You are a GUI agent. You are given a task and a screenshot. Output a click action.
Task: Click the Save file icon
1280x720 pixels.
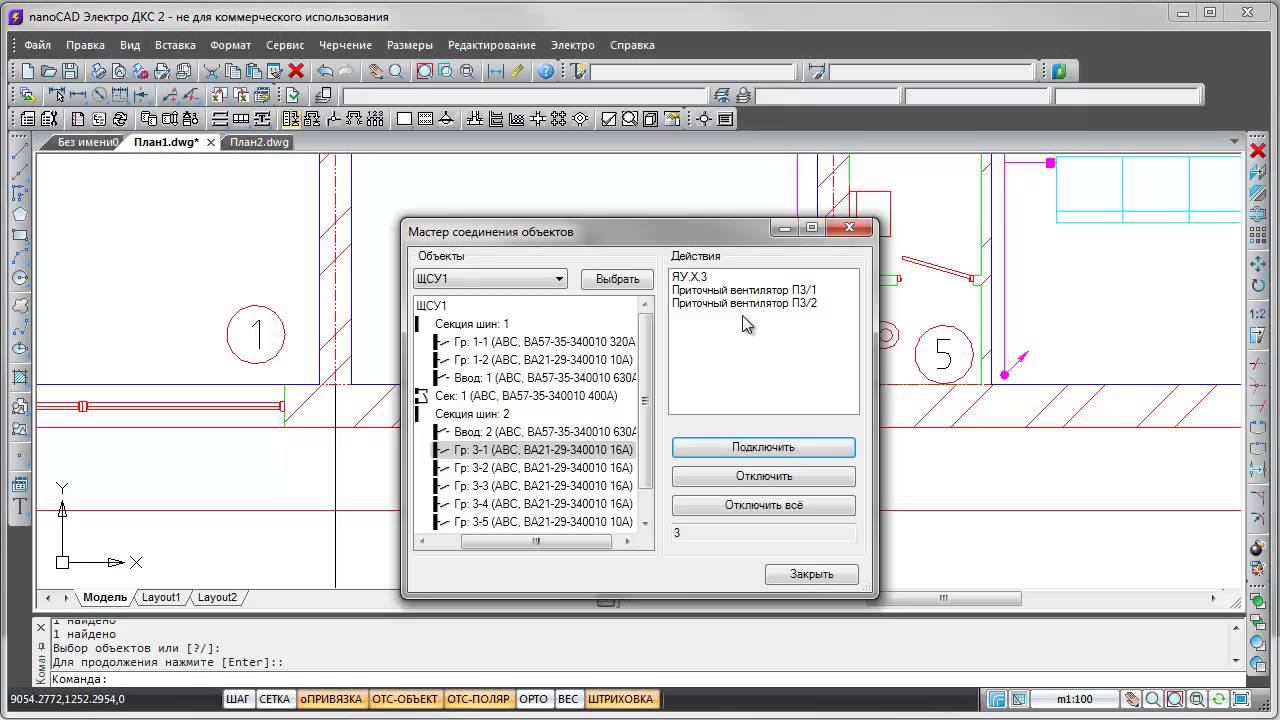tap(70, 71)
